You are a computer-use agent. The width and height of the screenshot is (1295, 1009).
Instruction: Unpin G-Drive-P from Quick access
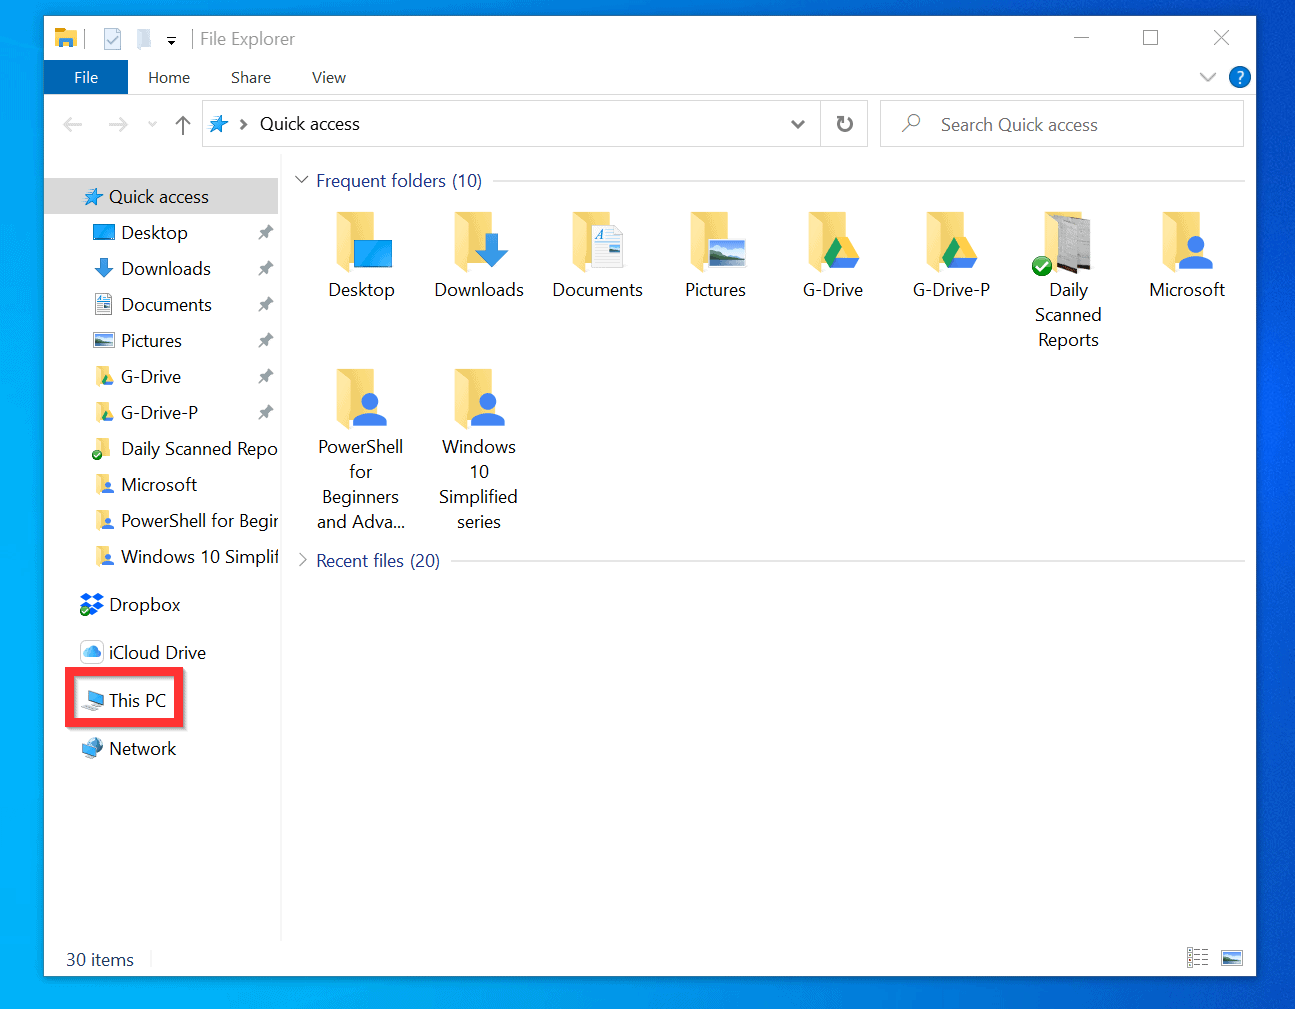click(265, 412)
